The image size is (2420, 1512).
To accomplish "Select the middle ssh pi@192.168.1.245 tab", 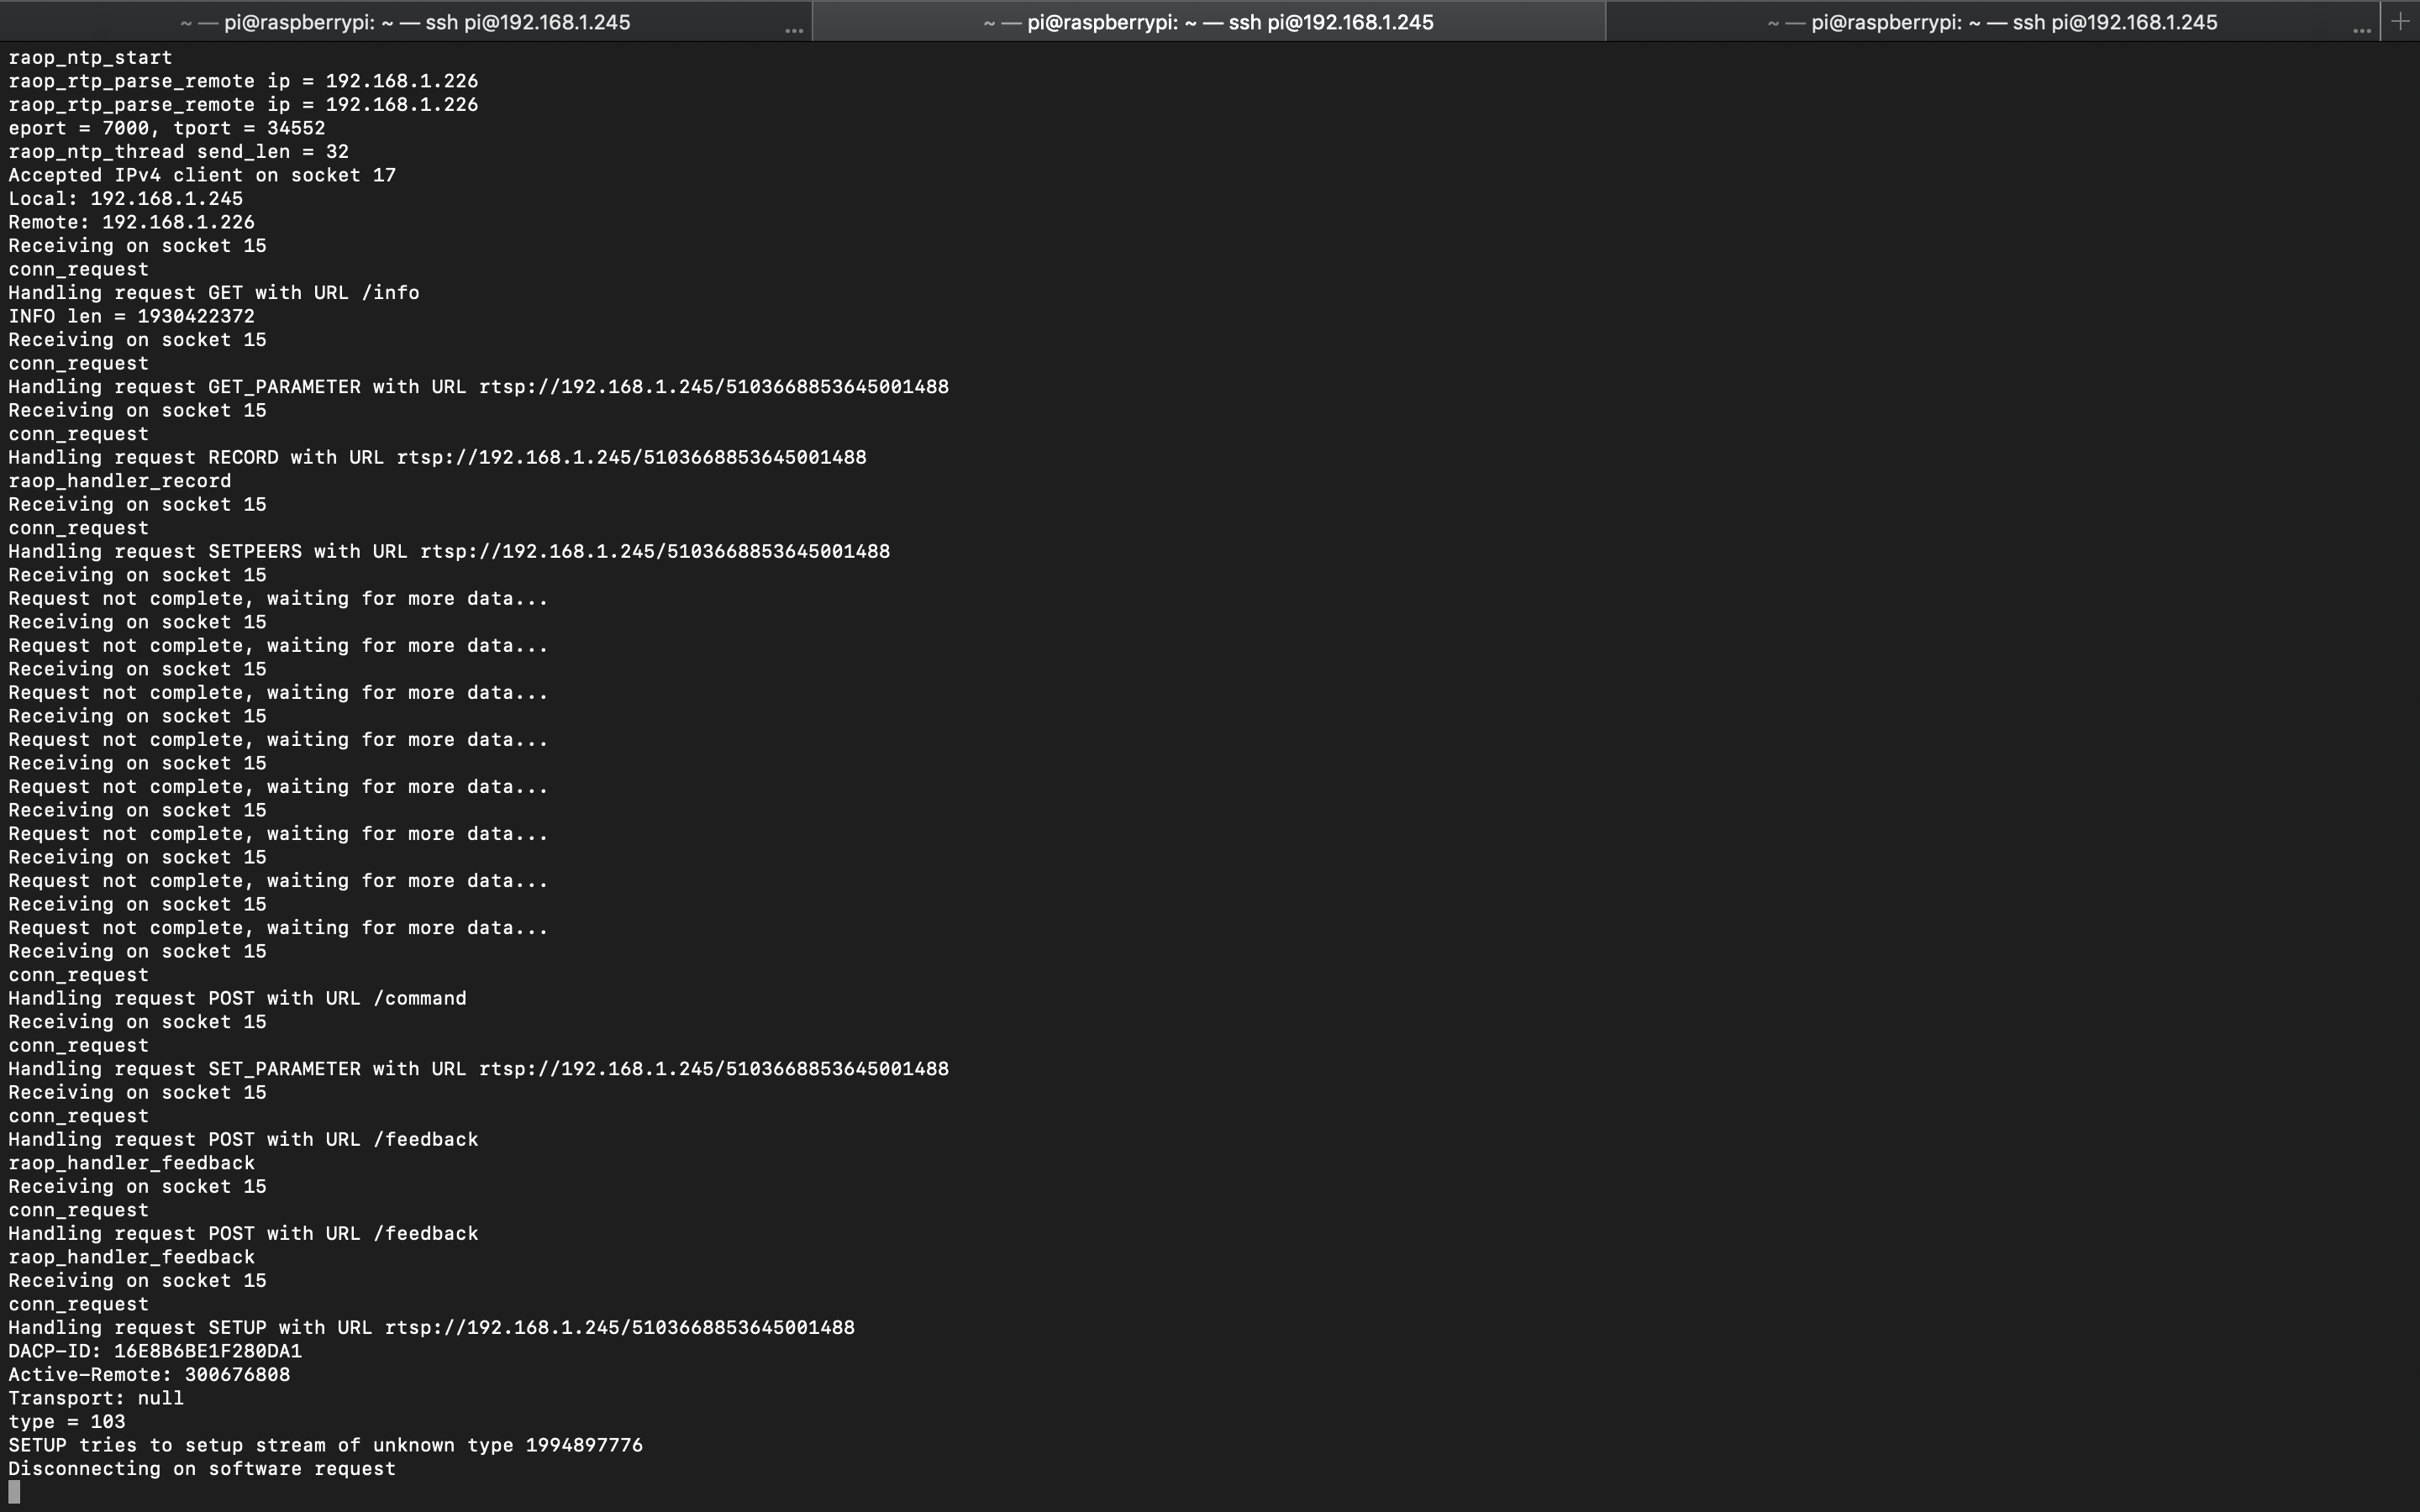I will (1208, 22).
